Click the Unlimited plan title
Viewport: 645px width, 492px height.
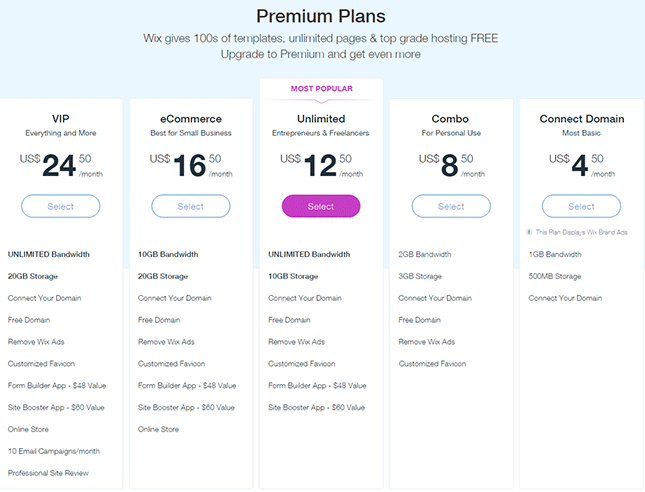click(321, 119)
